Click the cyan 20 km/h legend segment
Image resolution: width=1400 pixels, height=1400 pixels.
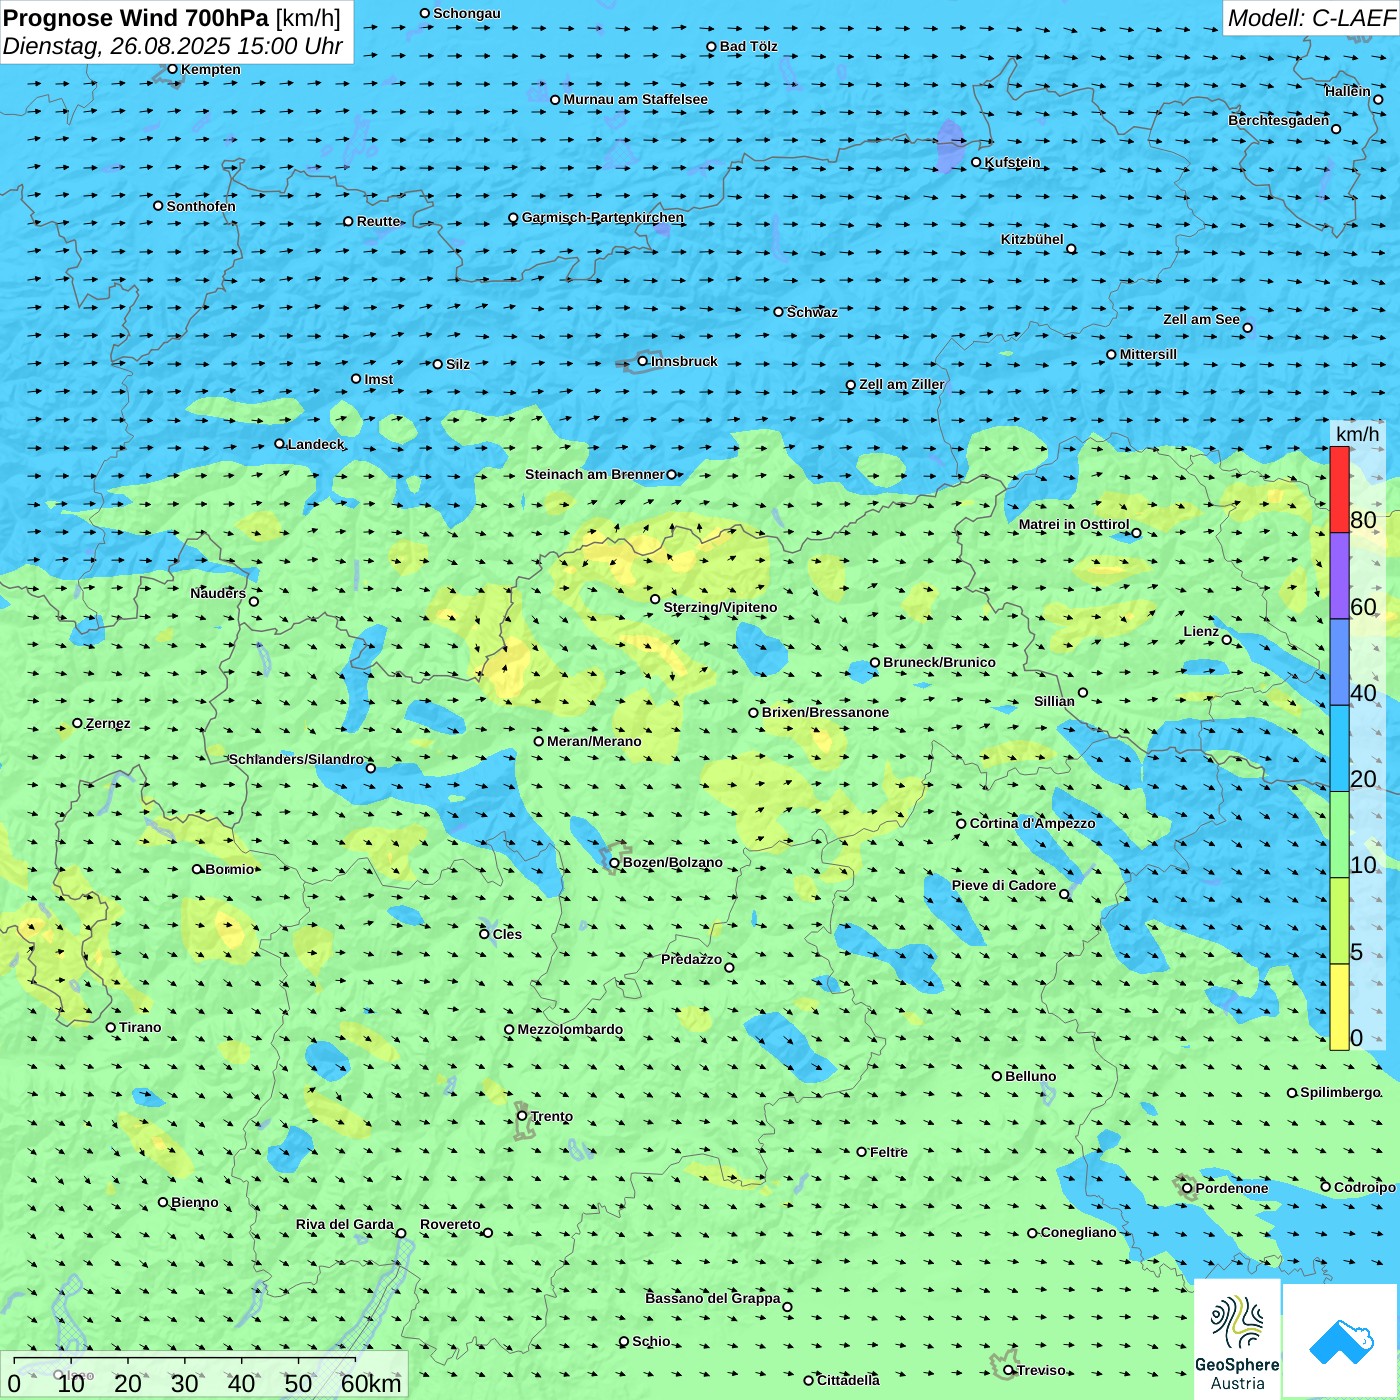tap(1339, 749)
